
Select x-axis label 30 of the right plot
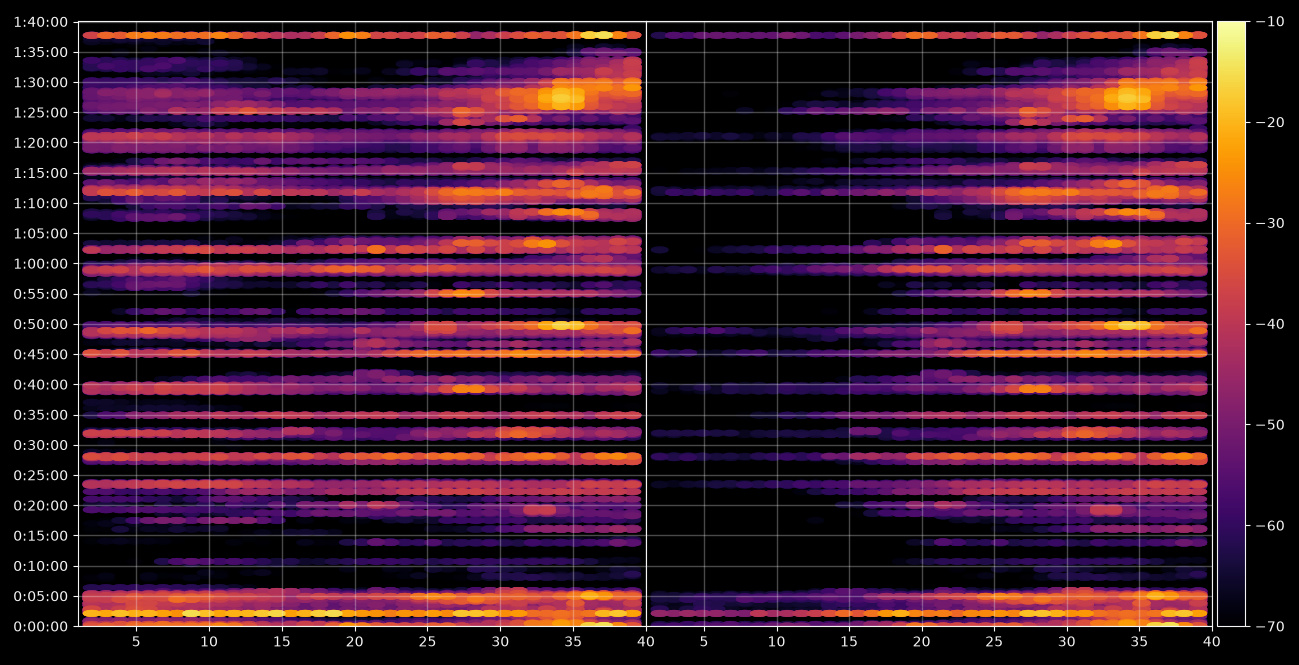click(1067, 644)
